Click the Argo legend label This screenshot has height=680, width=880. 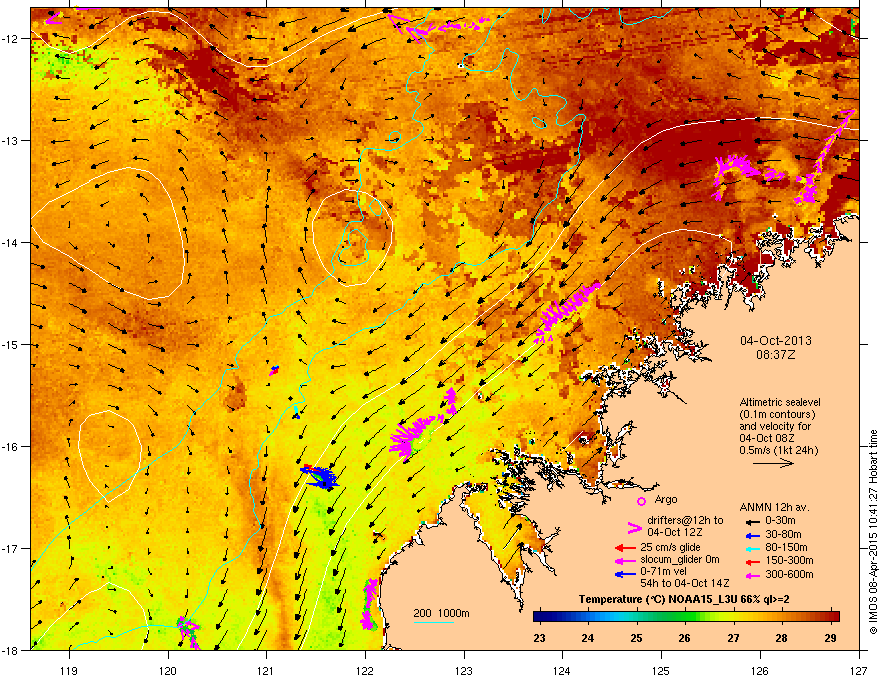666,499
